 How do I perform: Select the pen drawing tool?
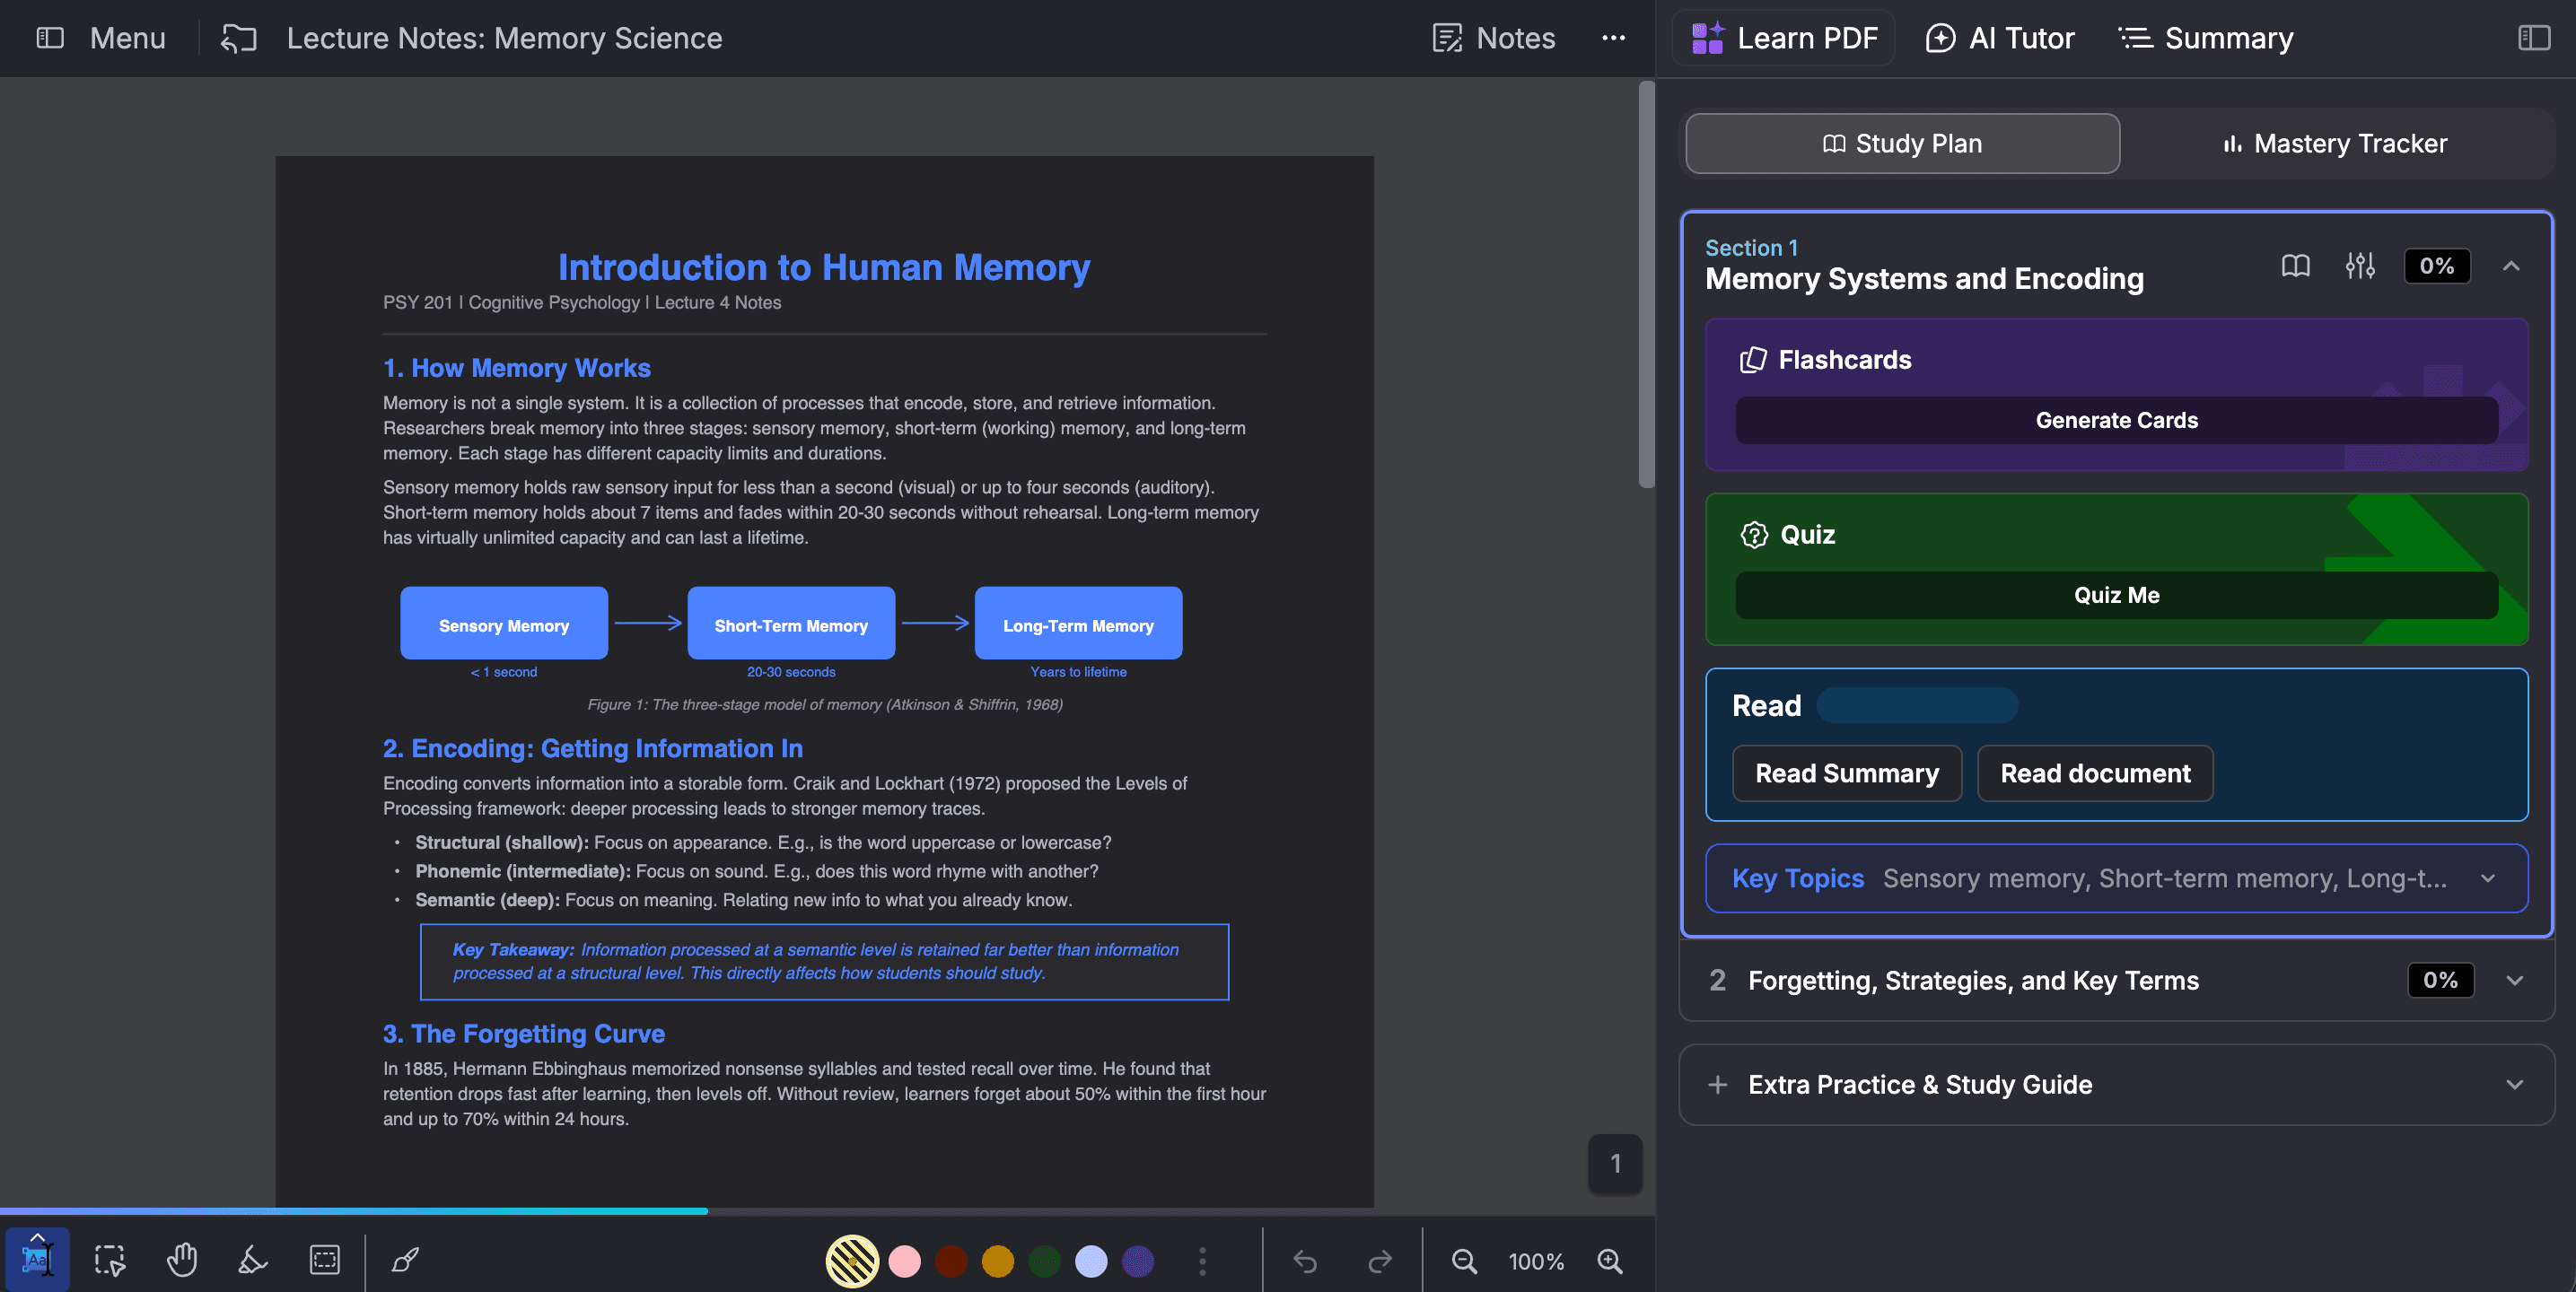(405, 1260)
